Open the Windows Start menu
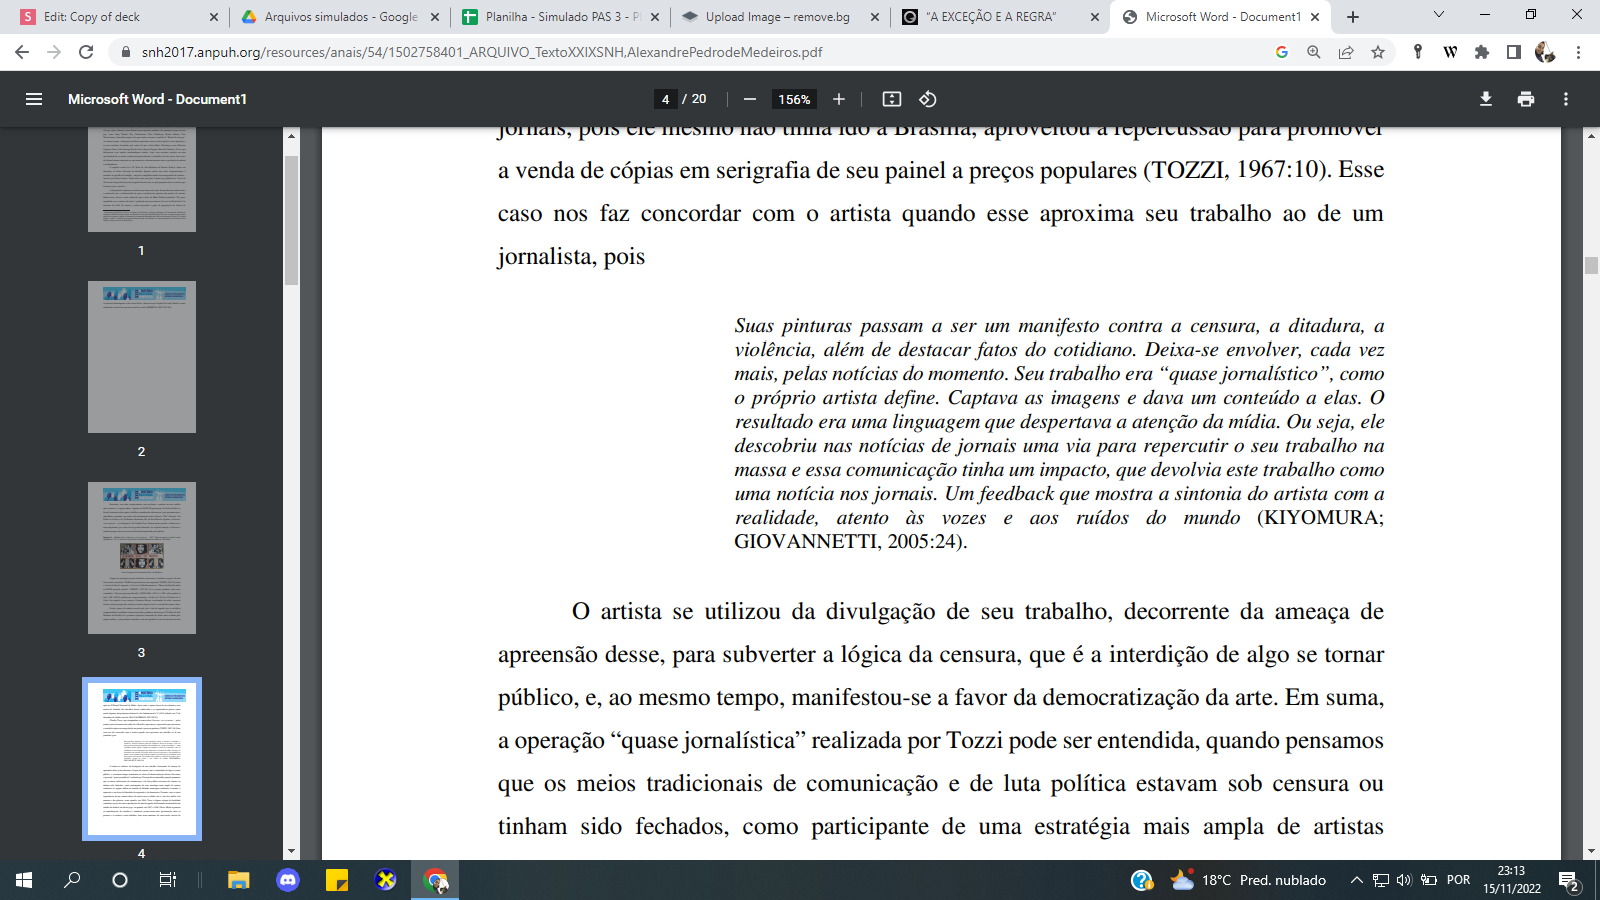The height and width of the screenshot is (900, 1600). pos(24,880)
